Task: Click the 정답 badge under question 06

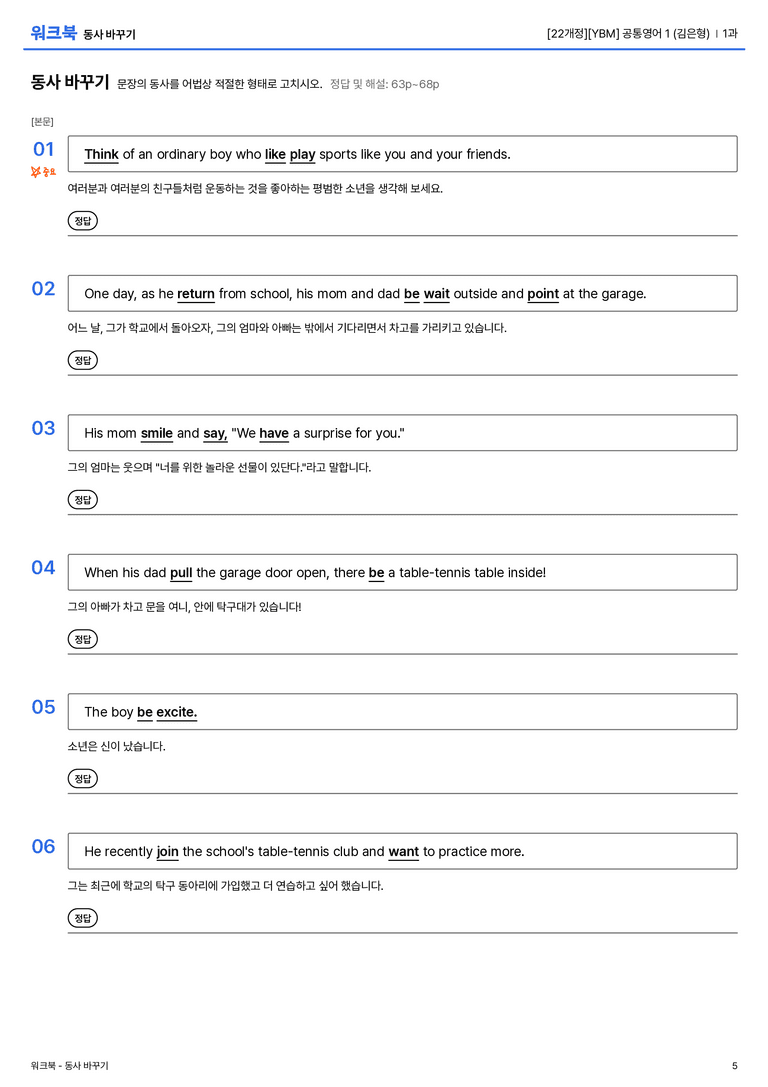Action: point(82,918)
